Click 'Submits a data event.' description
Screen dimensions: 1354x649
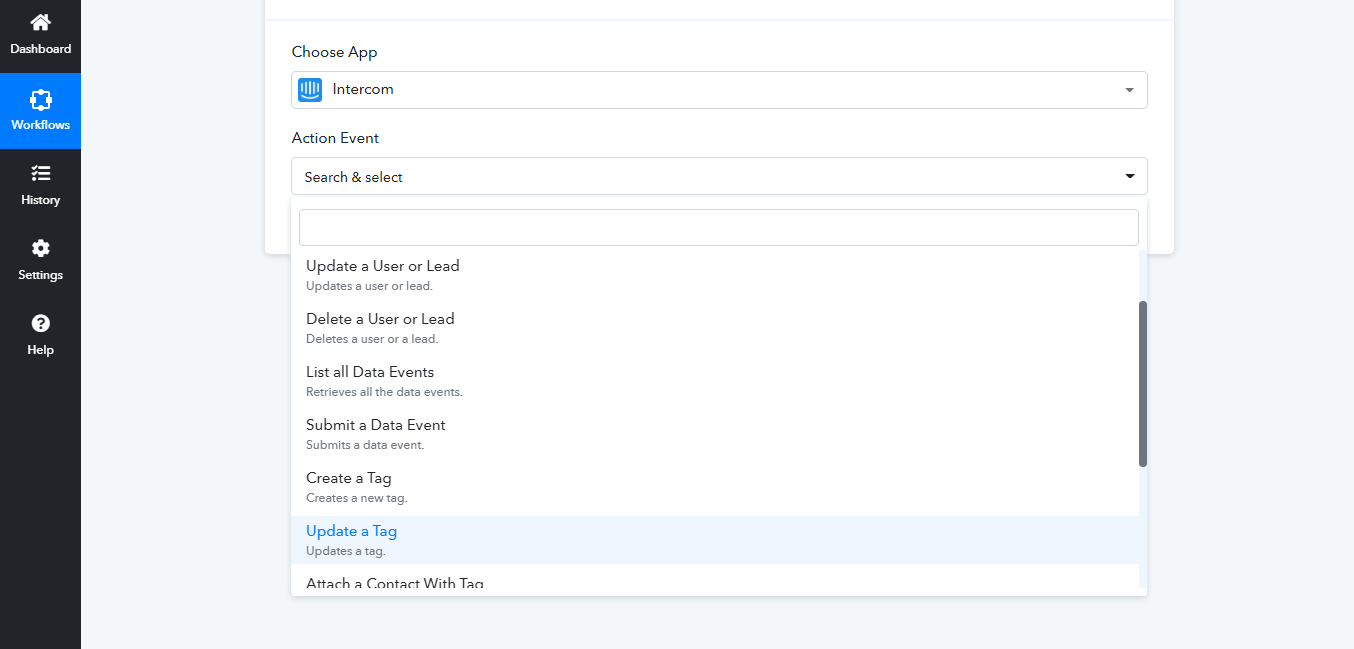(x=365, y=445)
